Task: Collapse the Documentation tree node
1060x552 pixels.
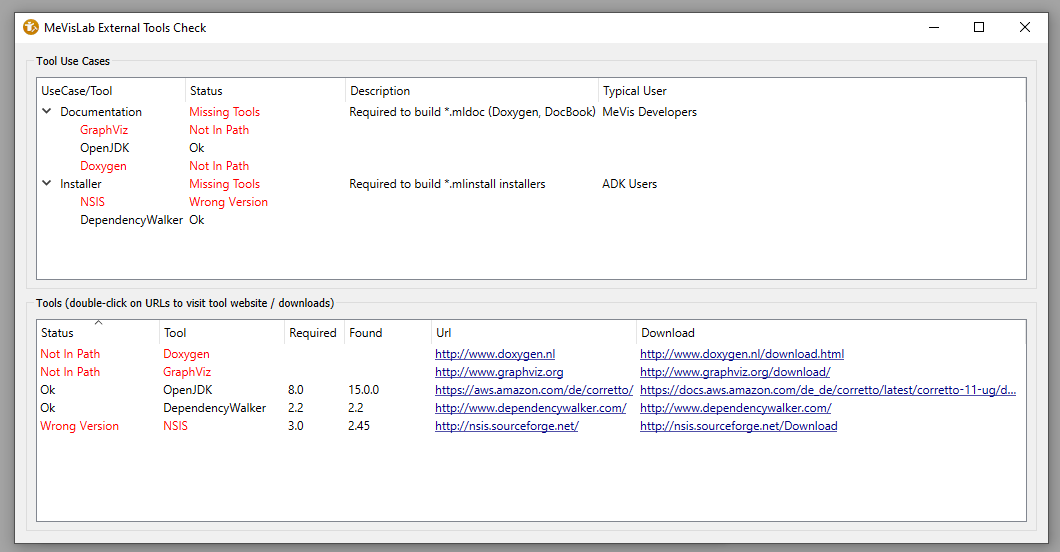Action: click(47, 112)
